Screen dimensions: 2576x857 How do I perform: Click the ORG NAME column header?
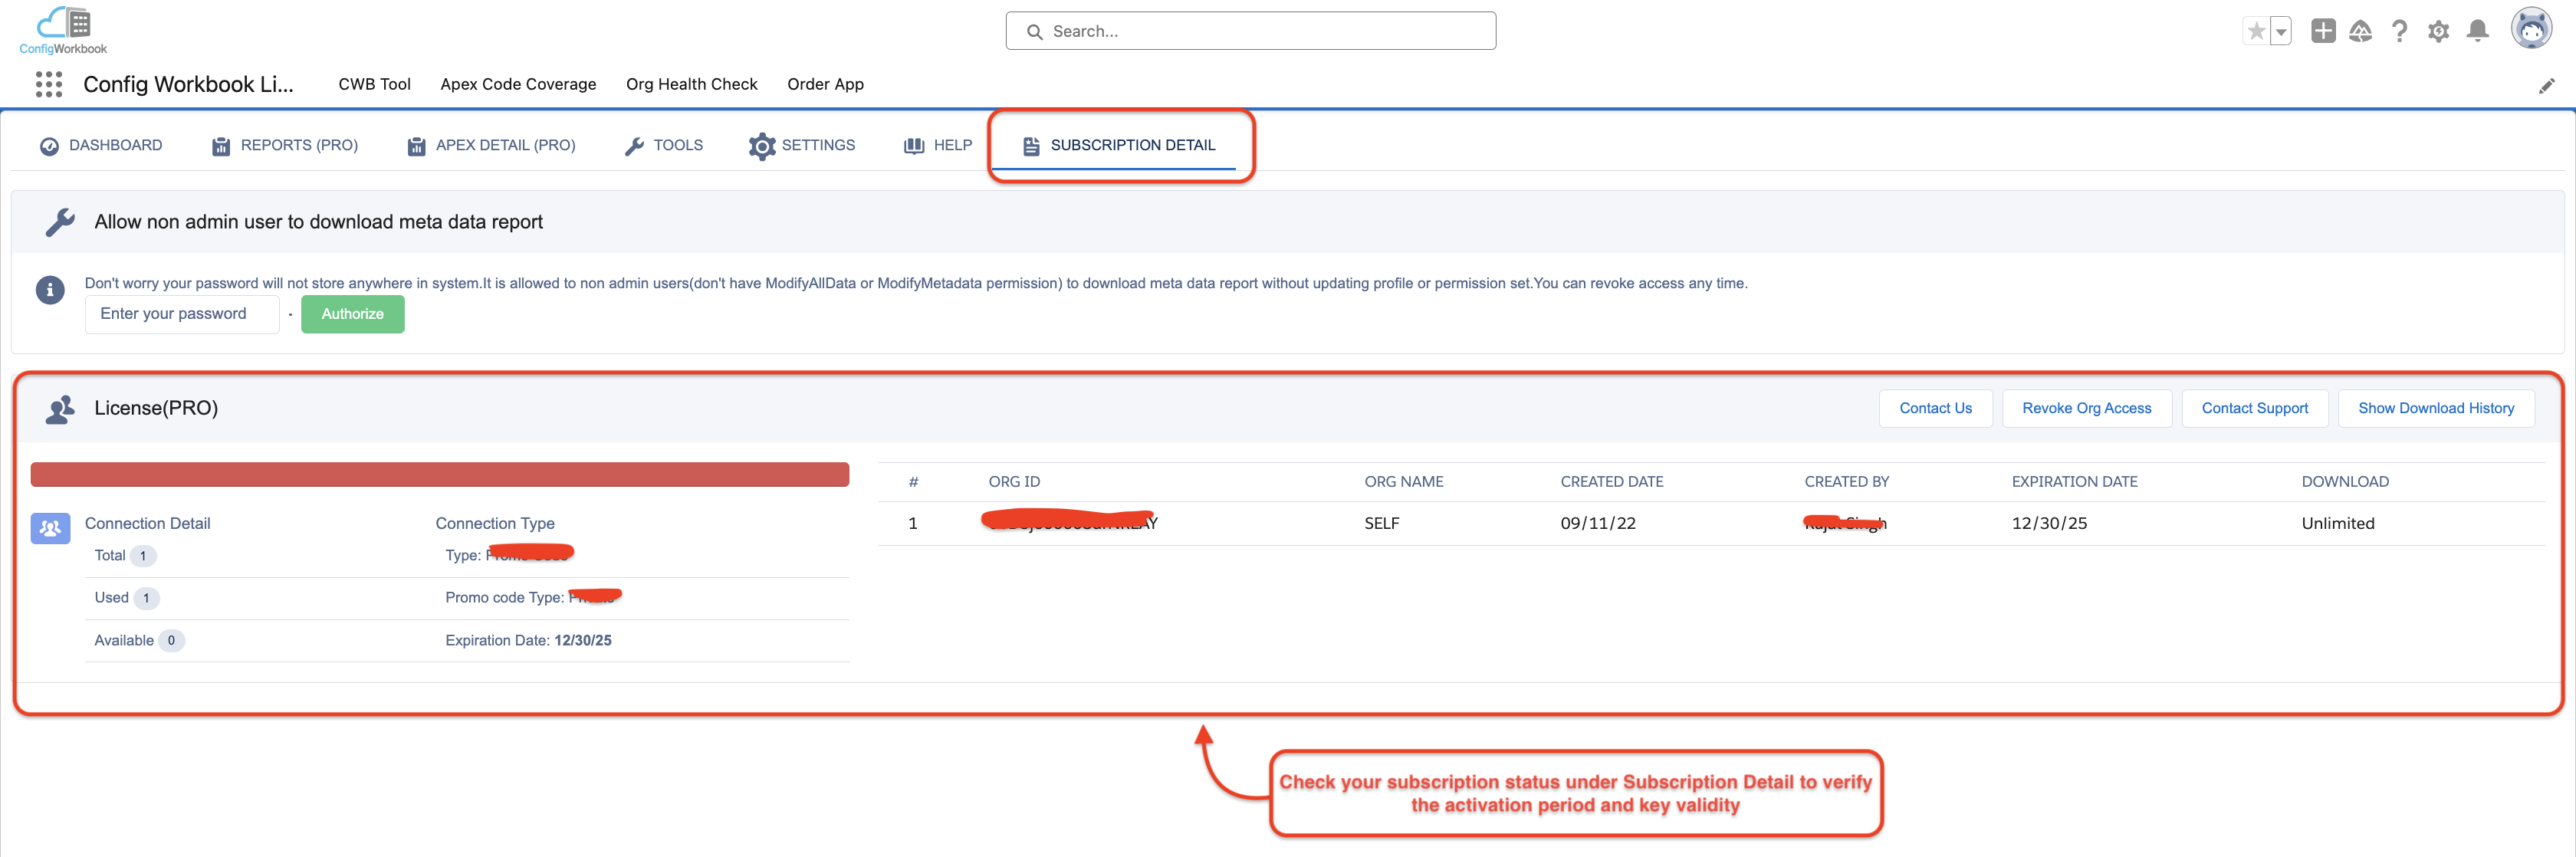point(1403,482)
